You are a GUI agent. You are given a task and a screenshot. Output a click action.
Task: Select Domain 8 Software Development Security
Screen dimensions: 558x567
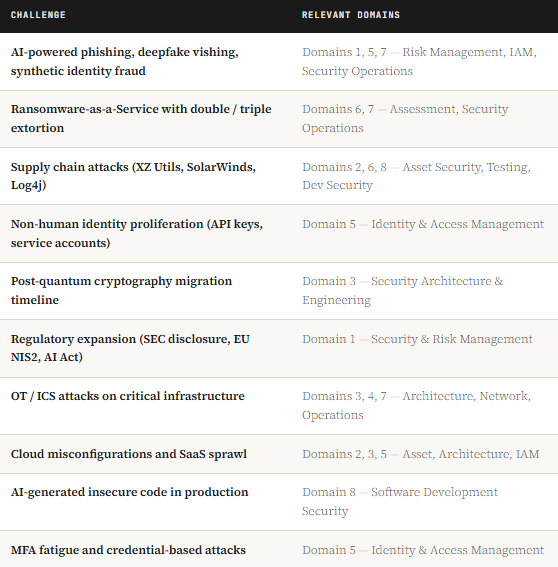pos(400,502)
